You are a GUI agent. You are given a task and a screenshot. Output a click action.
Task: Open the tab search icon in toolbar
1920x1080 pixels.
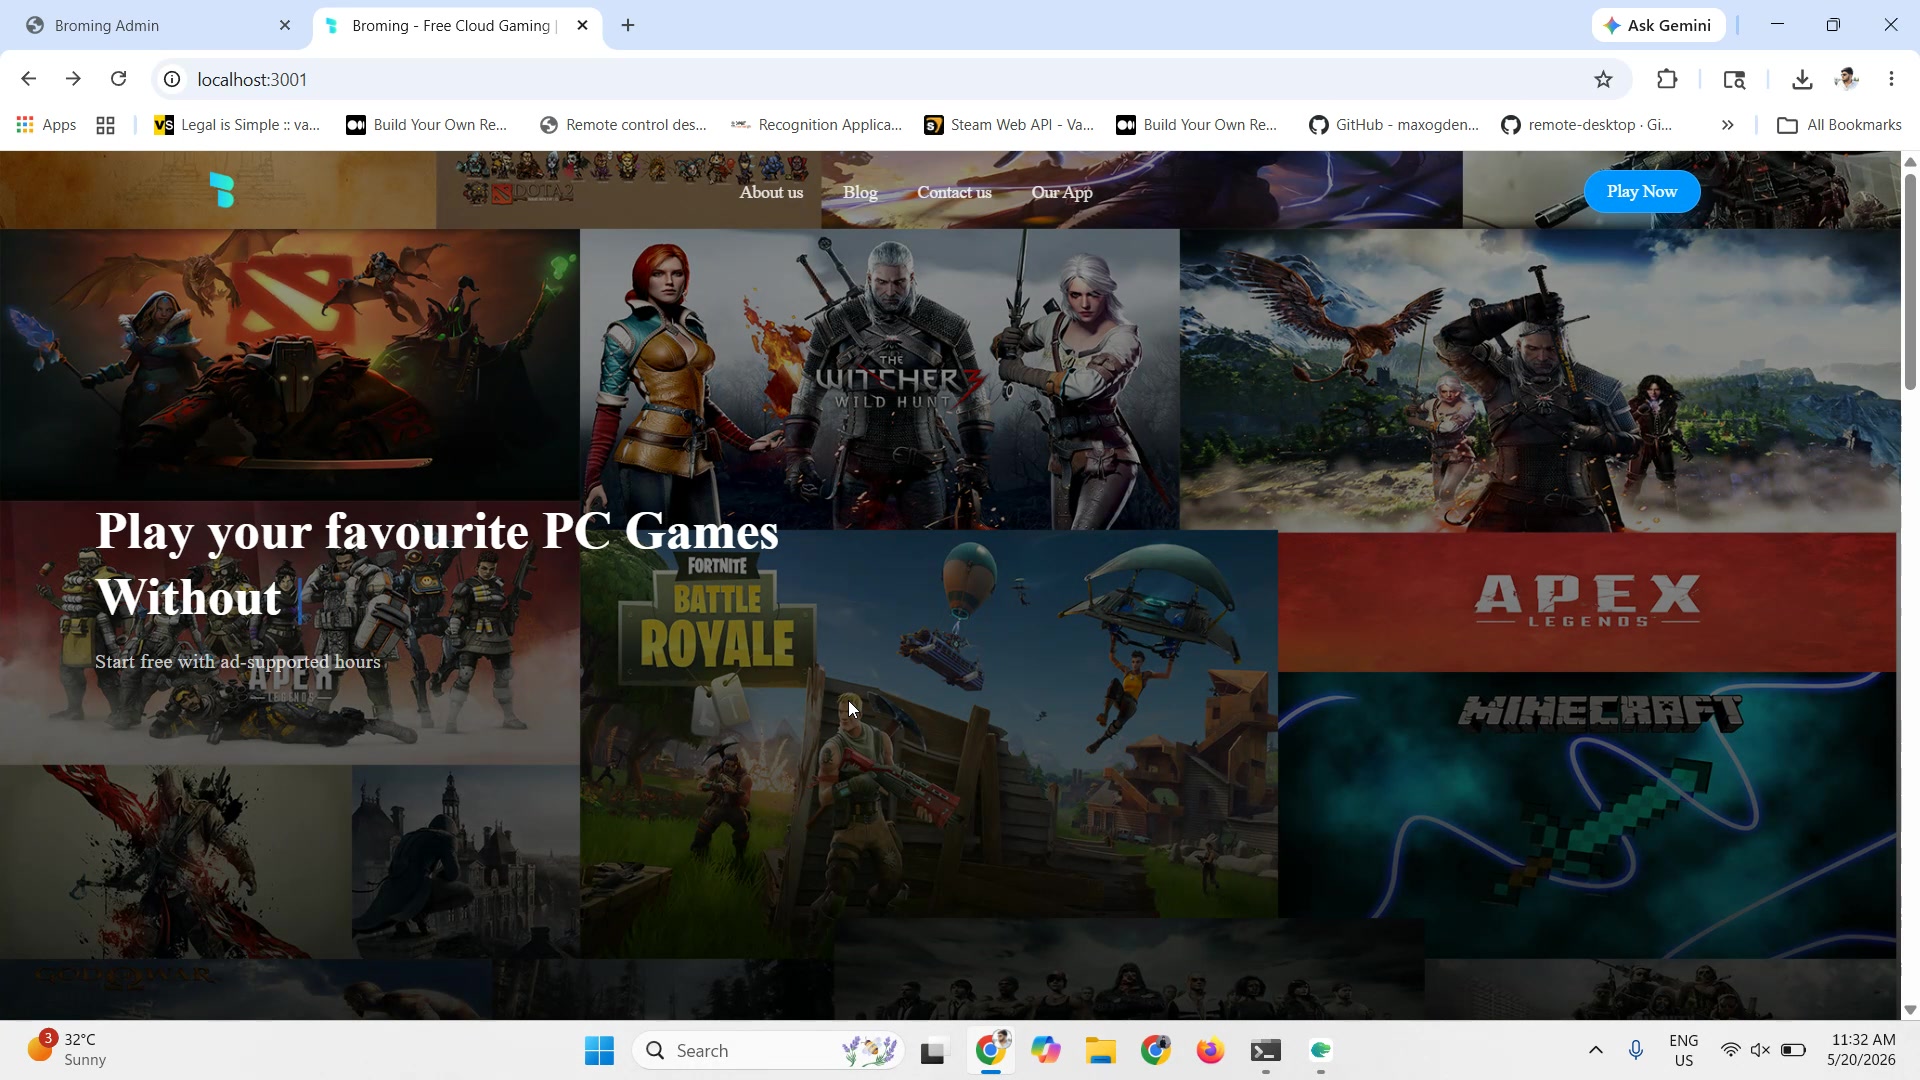[1734, 79]
